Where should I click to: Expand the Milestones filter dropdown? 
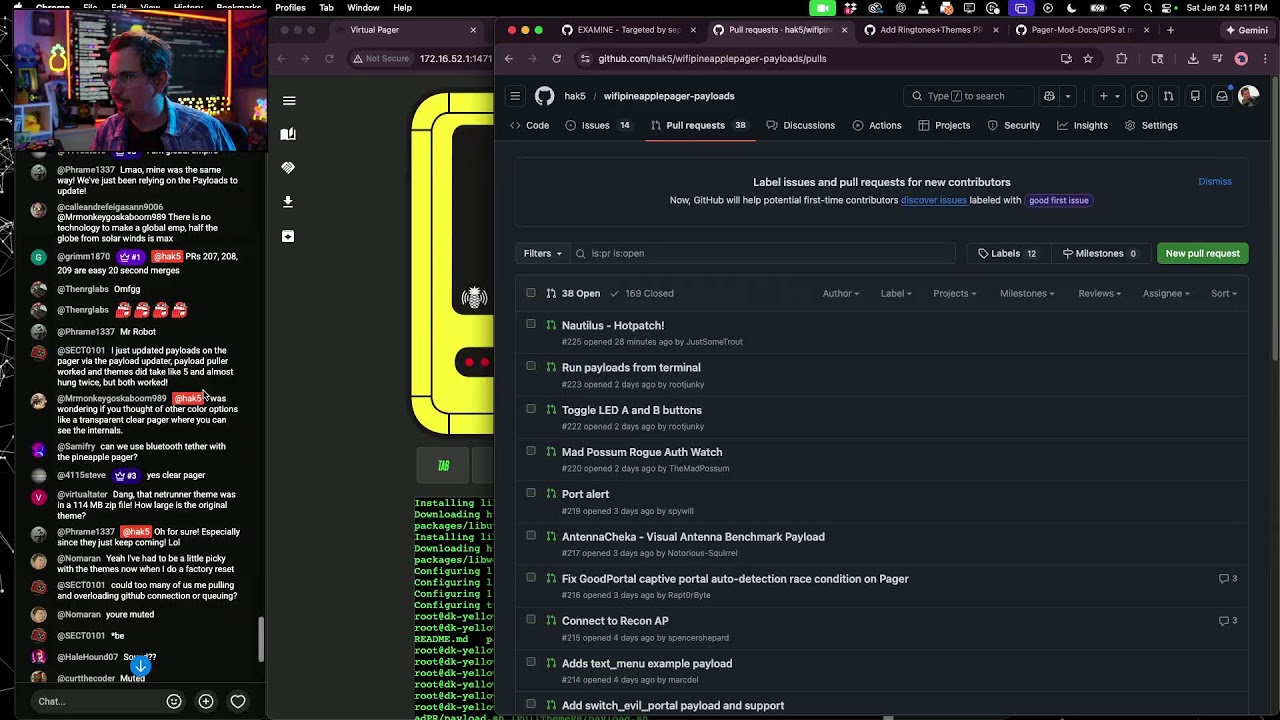click(x=1029, y=294)
